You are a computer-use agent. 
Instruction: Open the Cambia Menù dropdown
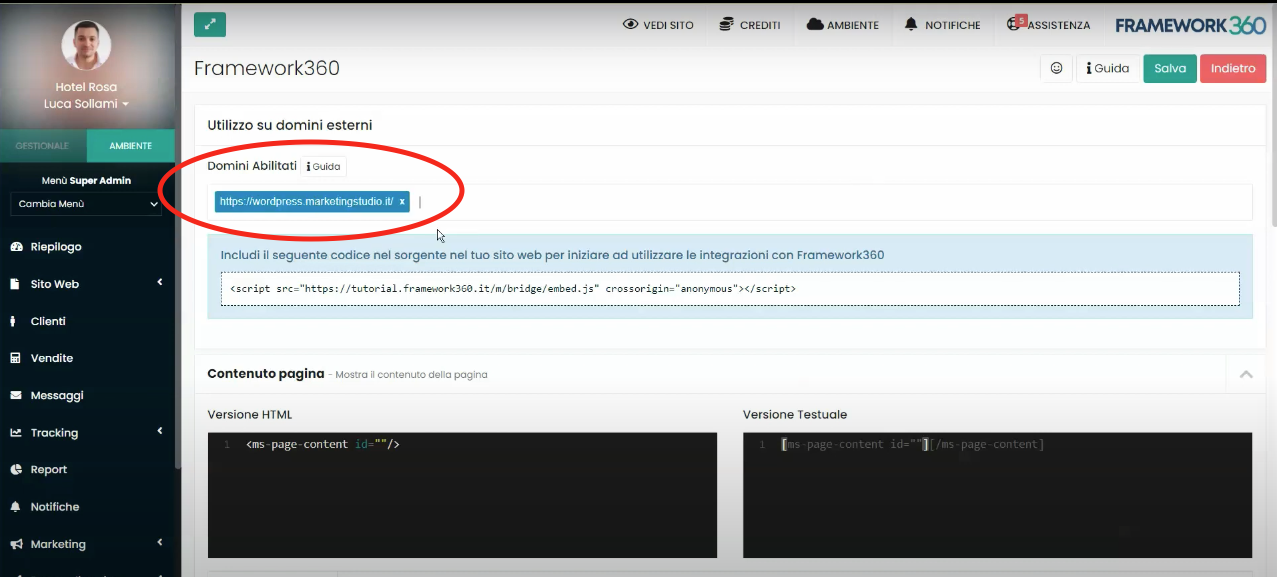85,204
